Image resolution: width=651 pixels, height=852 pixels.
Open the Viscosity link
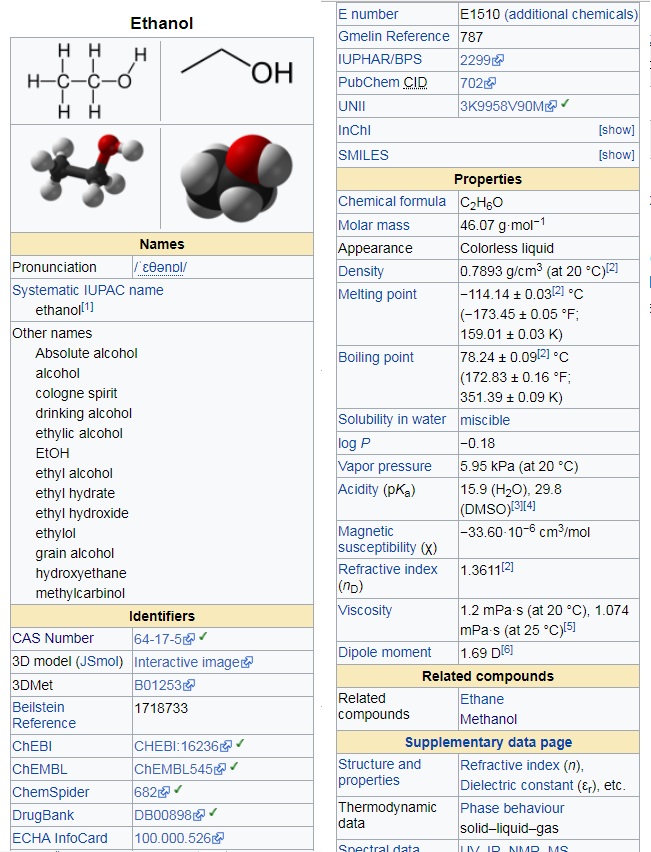point(365,610)
